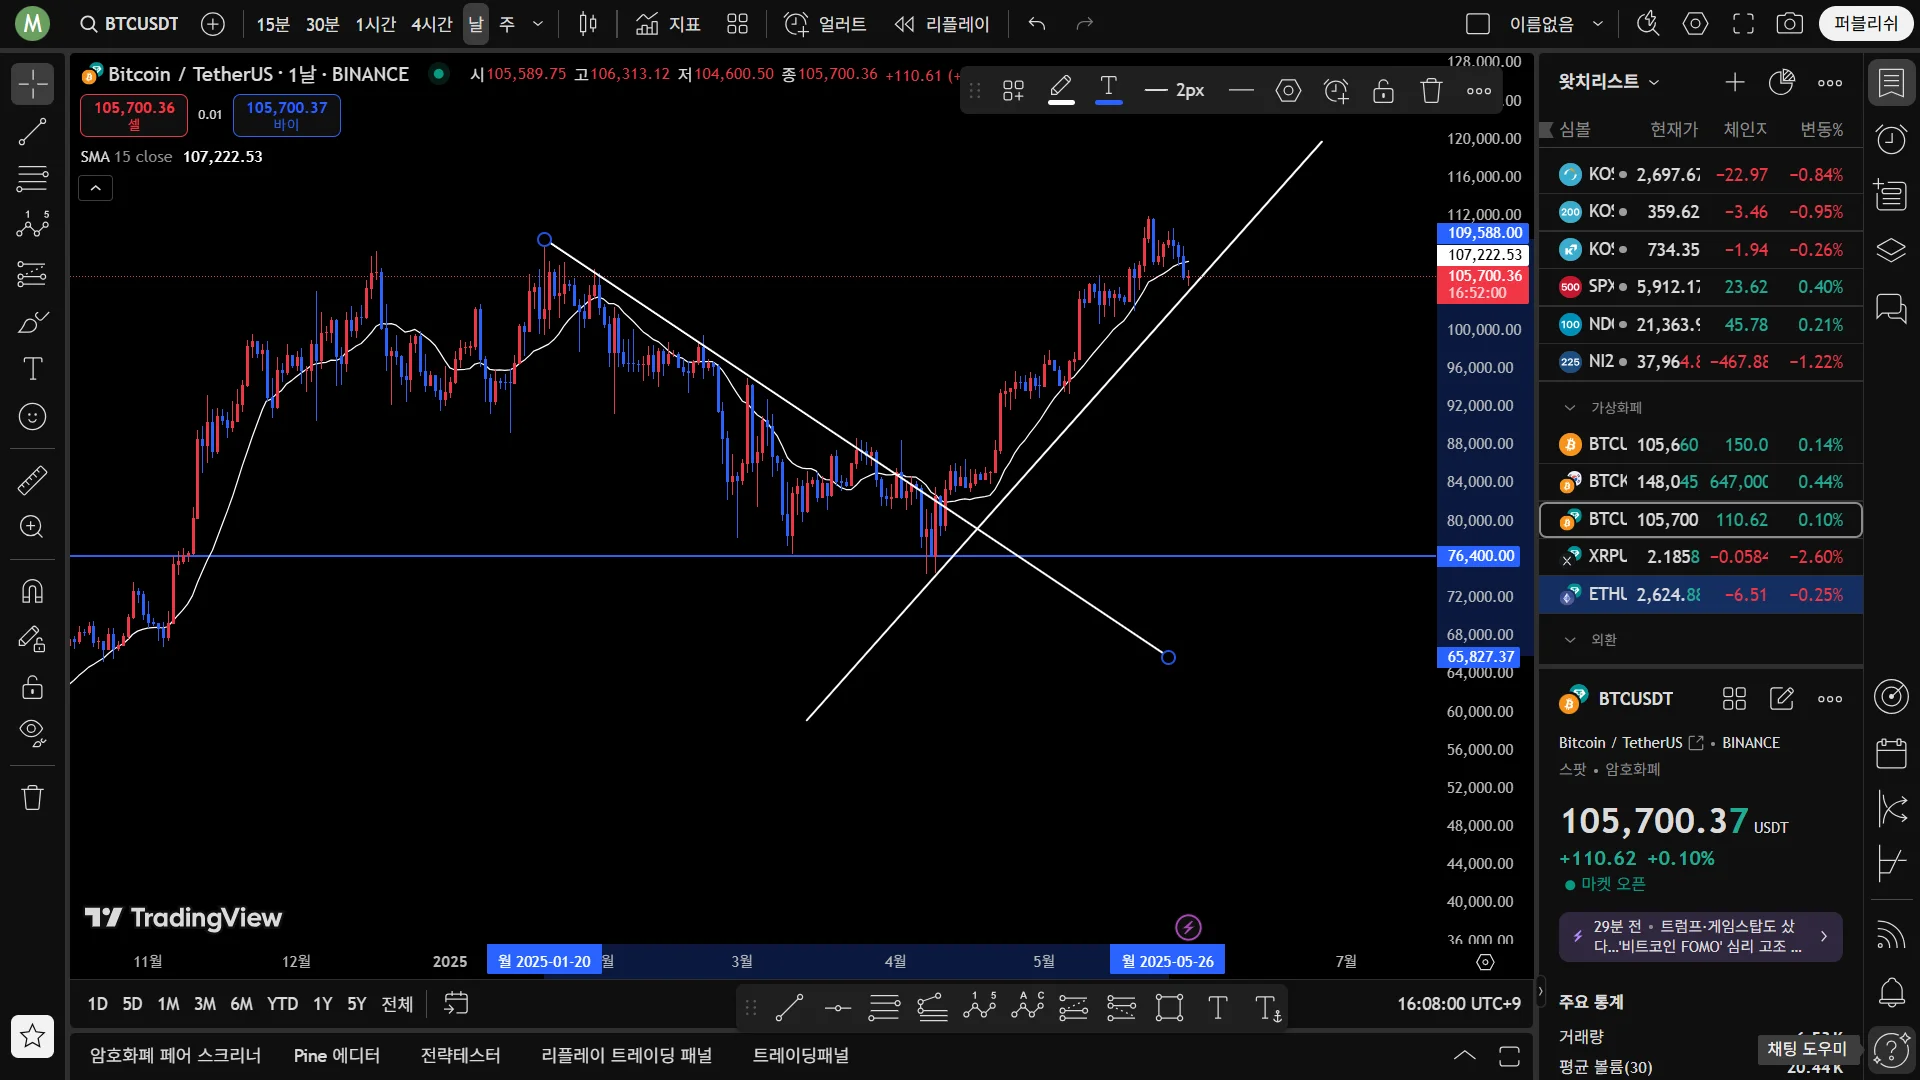The image size is (1920, 1080).
Task: Expand the timeframe dropdown next to 주
Action: coord(538,24)
